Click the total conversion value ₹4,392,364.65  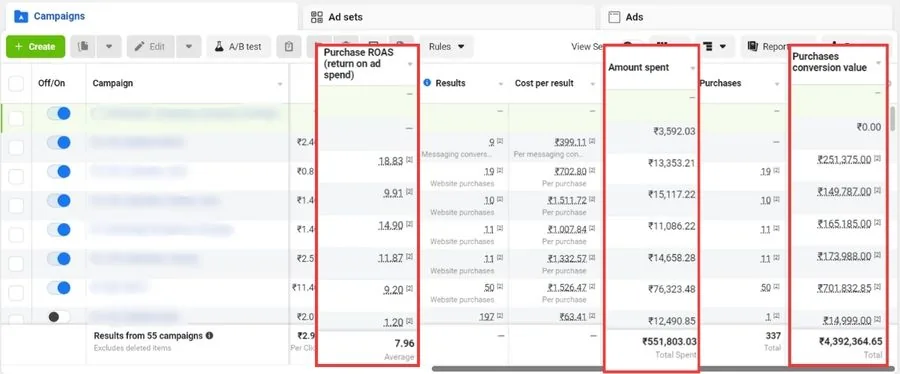(x=851, y=341)
